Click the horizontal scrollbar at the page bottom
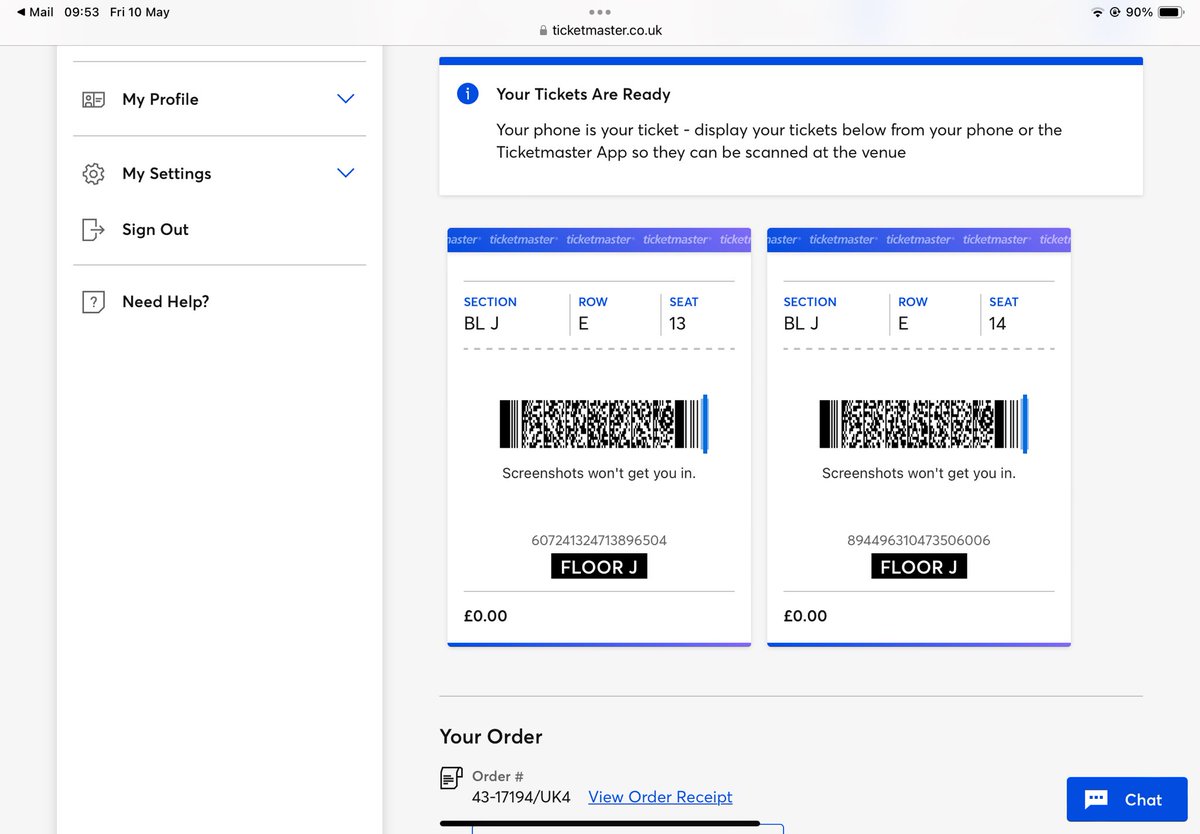The height and width of the screenshot is (834, 1200). coord(600,824)
